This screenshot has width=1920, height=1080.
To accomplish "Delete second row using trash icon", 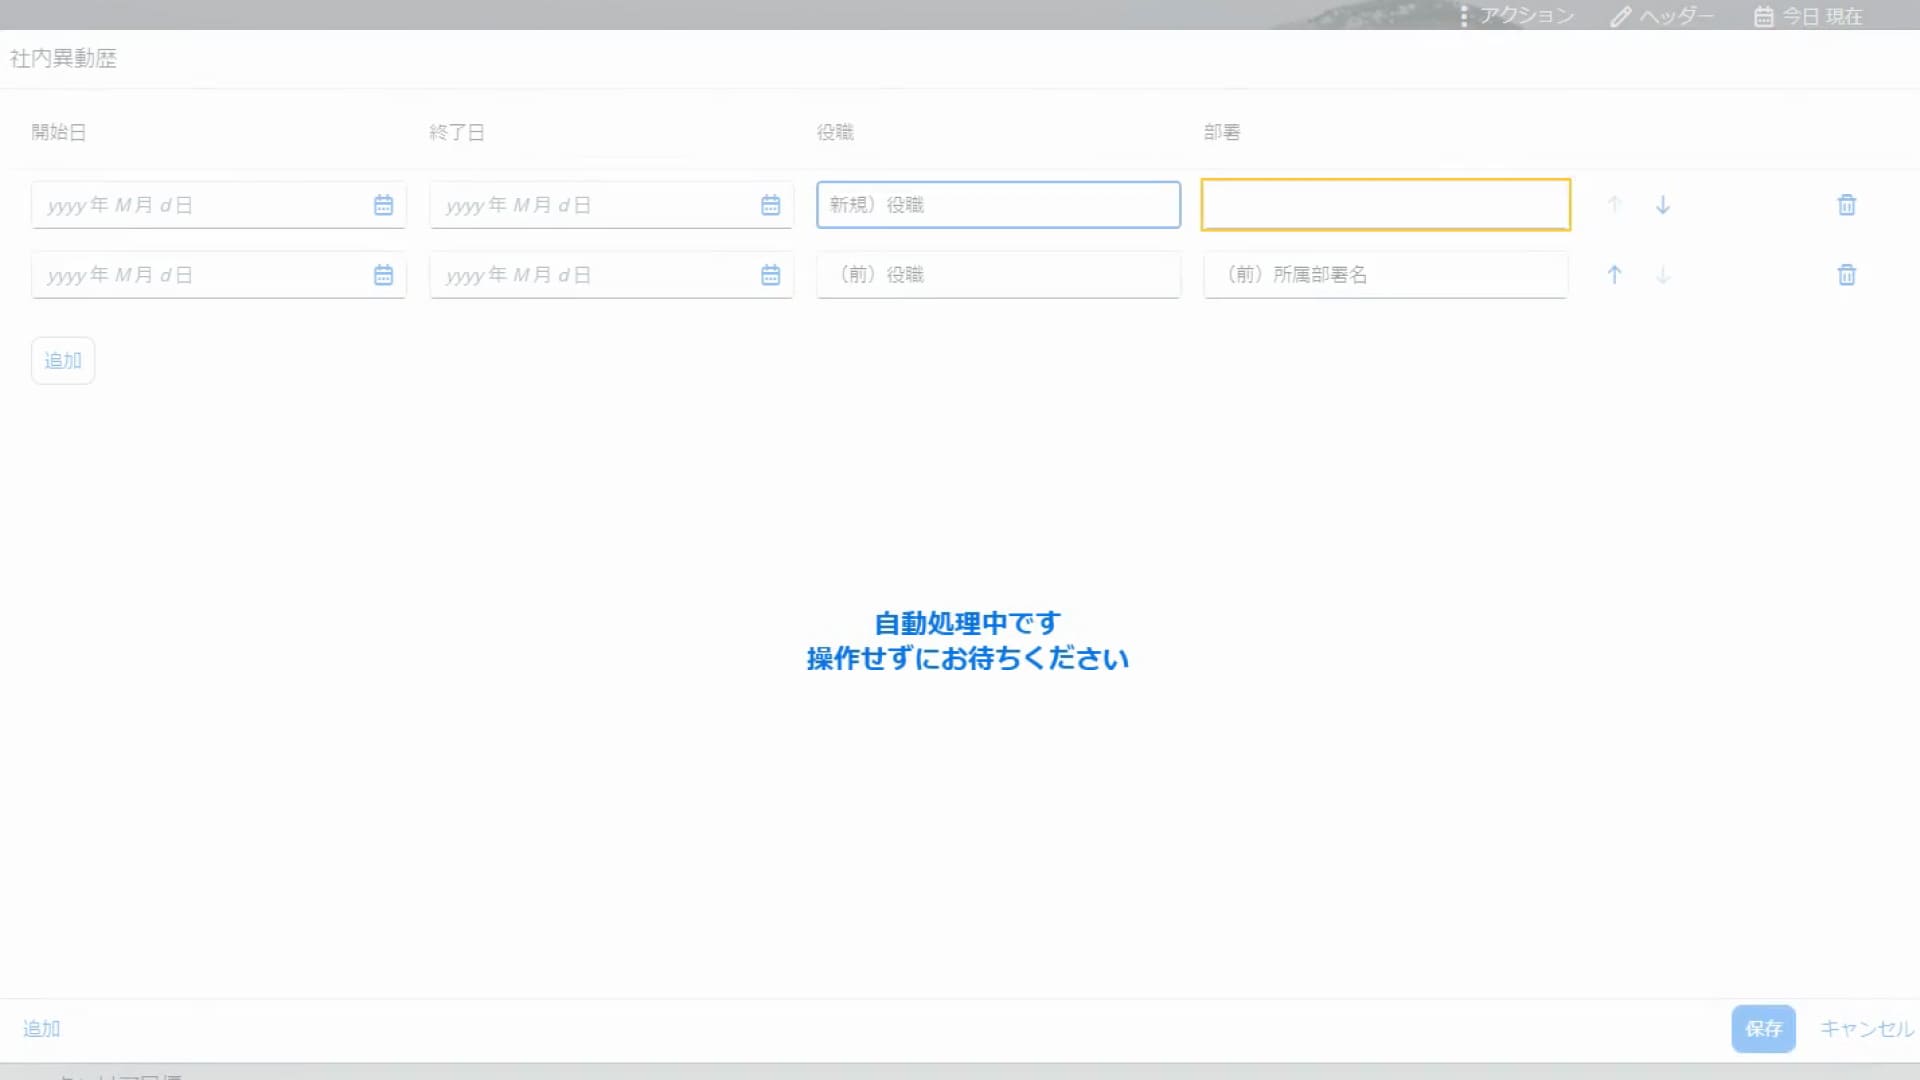I will coord(1847,275).
